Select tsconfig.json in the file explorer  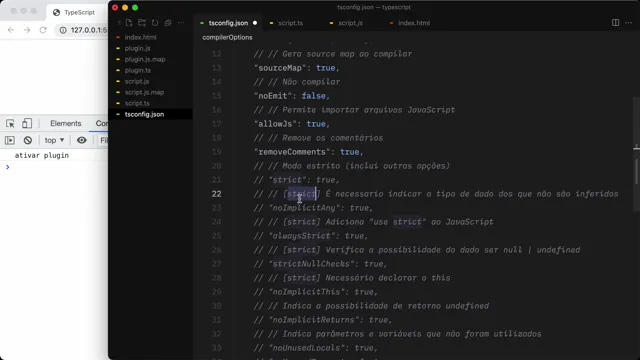click(x=144, y=114)
